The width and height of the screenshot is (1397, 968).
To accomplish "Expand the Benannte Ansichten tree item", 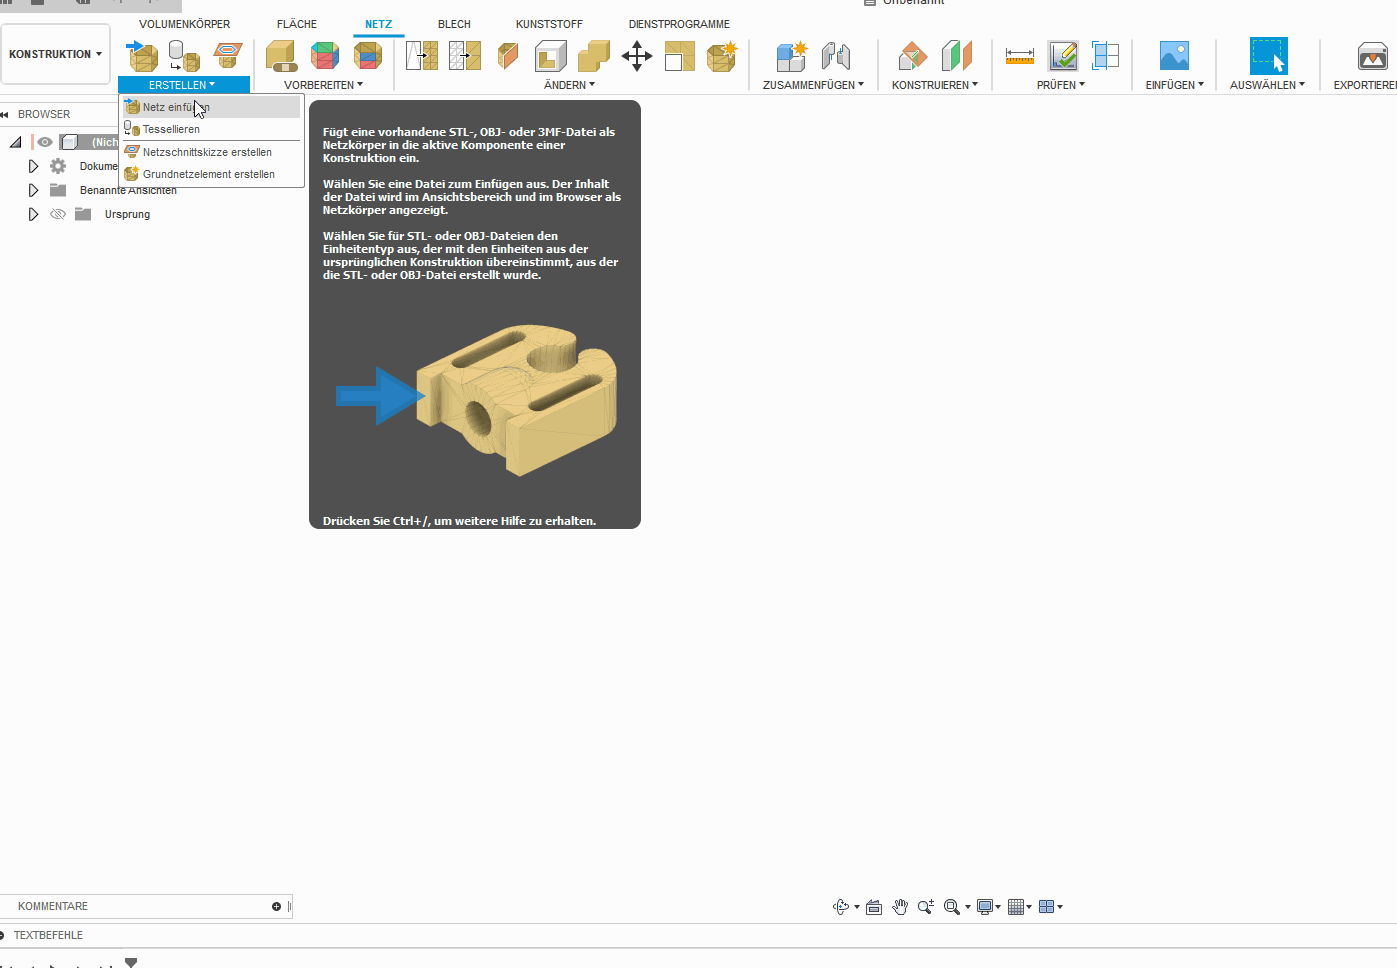I will 33,189.
